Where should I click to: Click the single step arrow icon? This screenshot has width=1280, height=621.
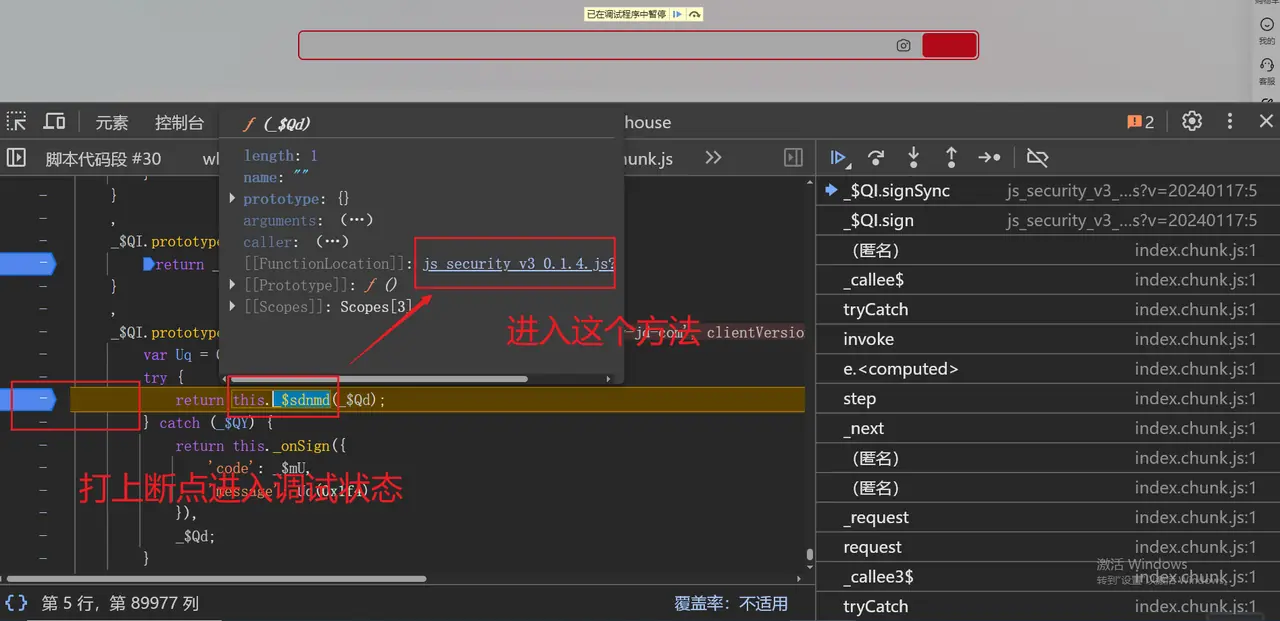(x=989, y=158)
